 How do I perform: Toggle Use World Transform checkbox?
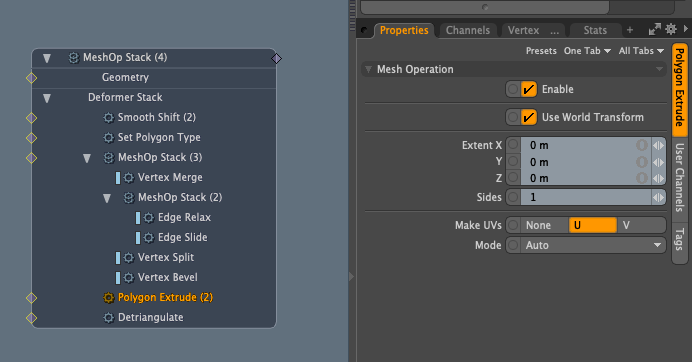pyautogui.click(x=528, y=117)
